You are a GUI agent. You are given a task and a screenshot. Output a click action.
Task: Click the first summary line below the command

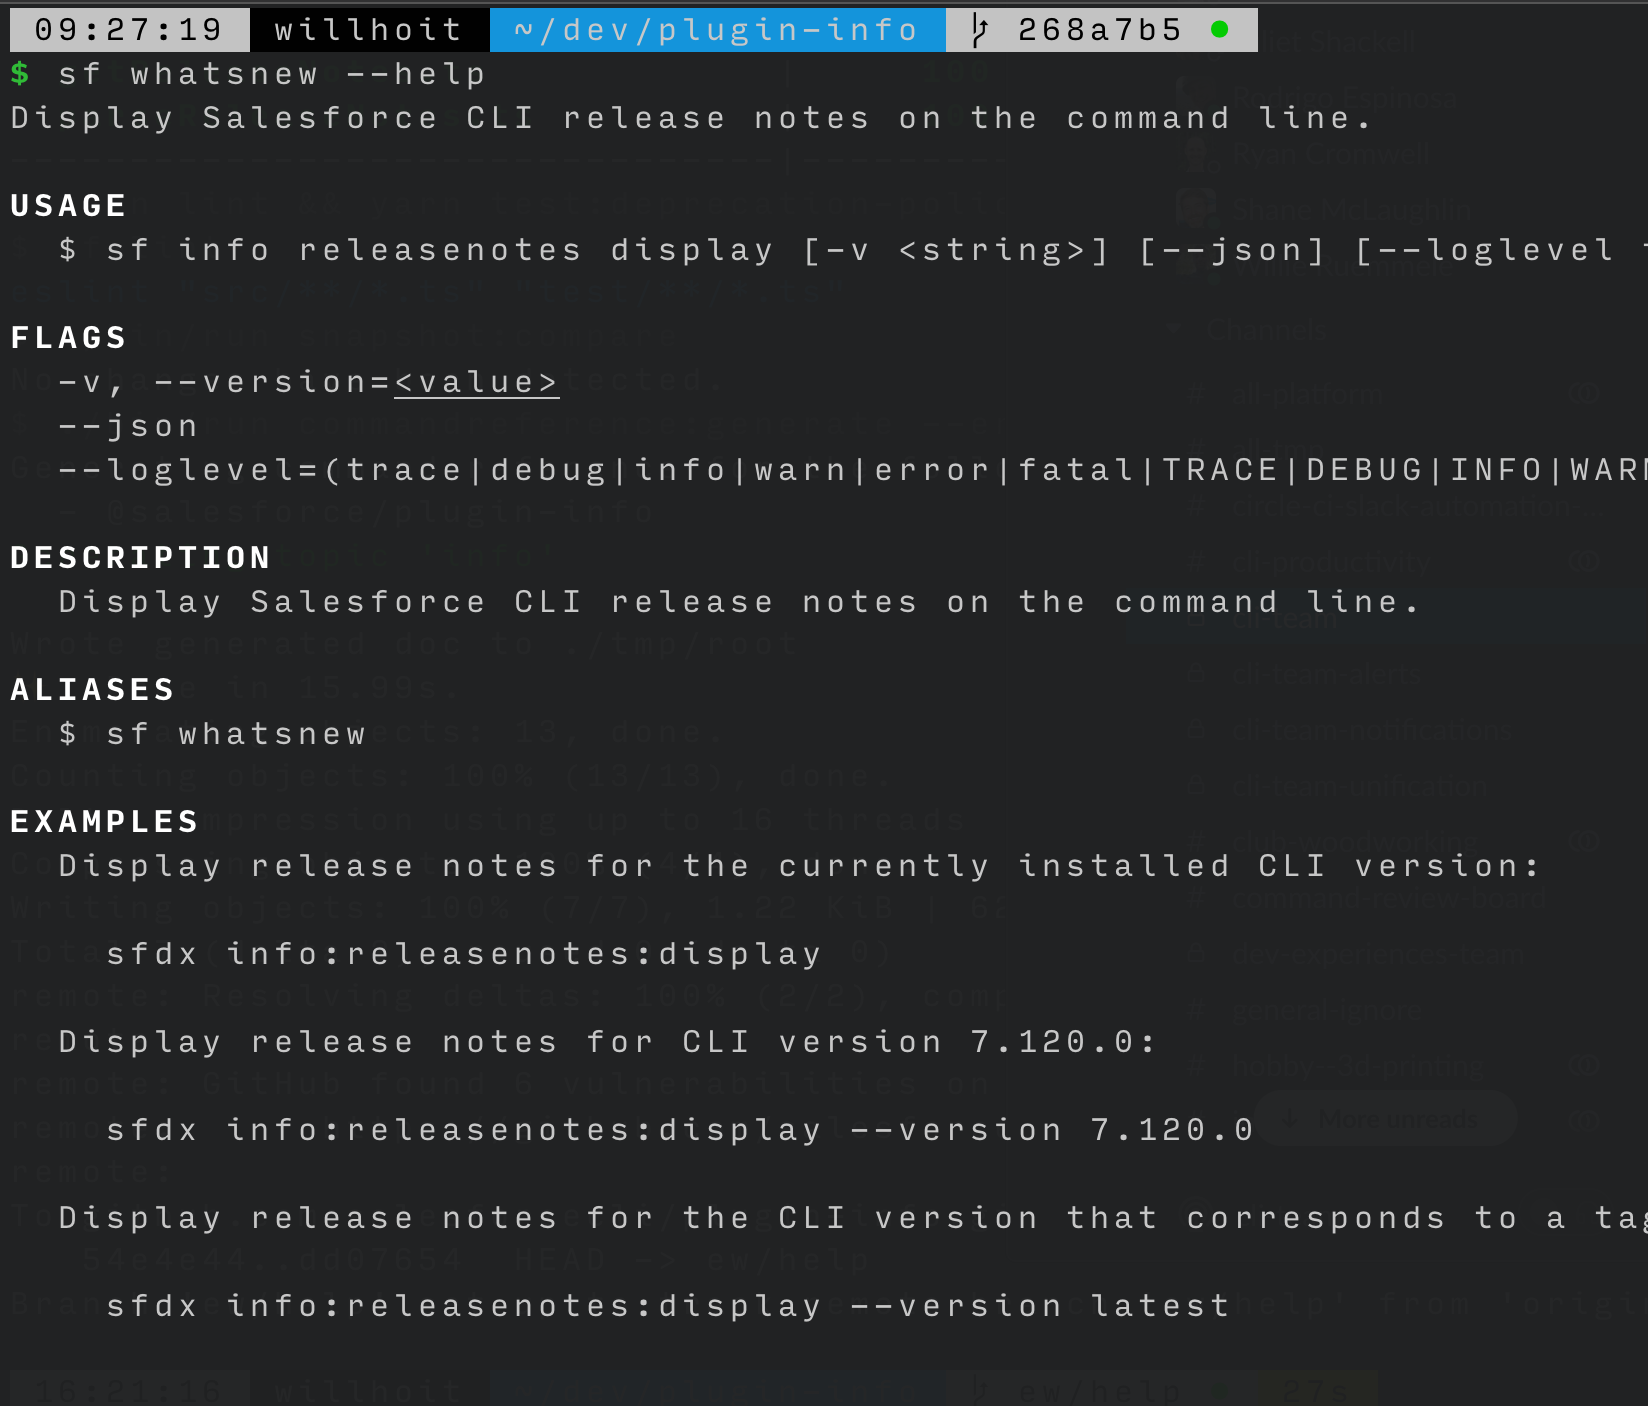[x=691, y=118]
